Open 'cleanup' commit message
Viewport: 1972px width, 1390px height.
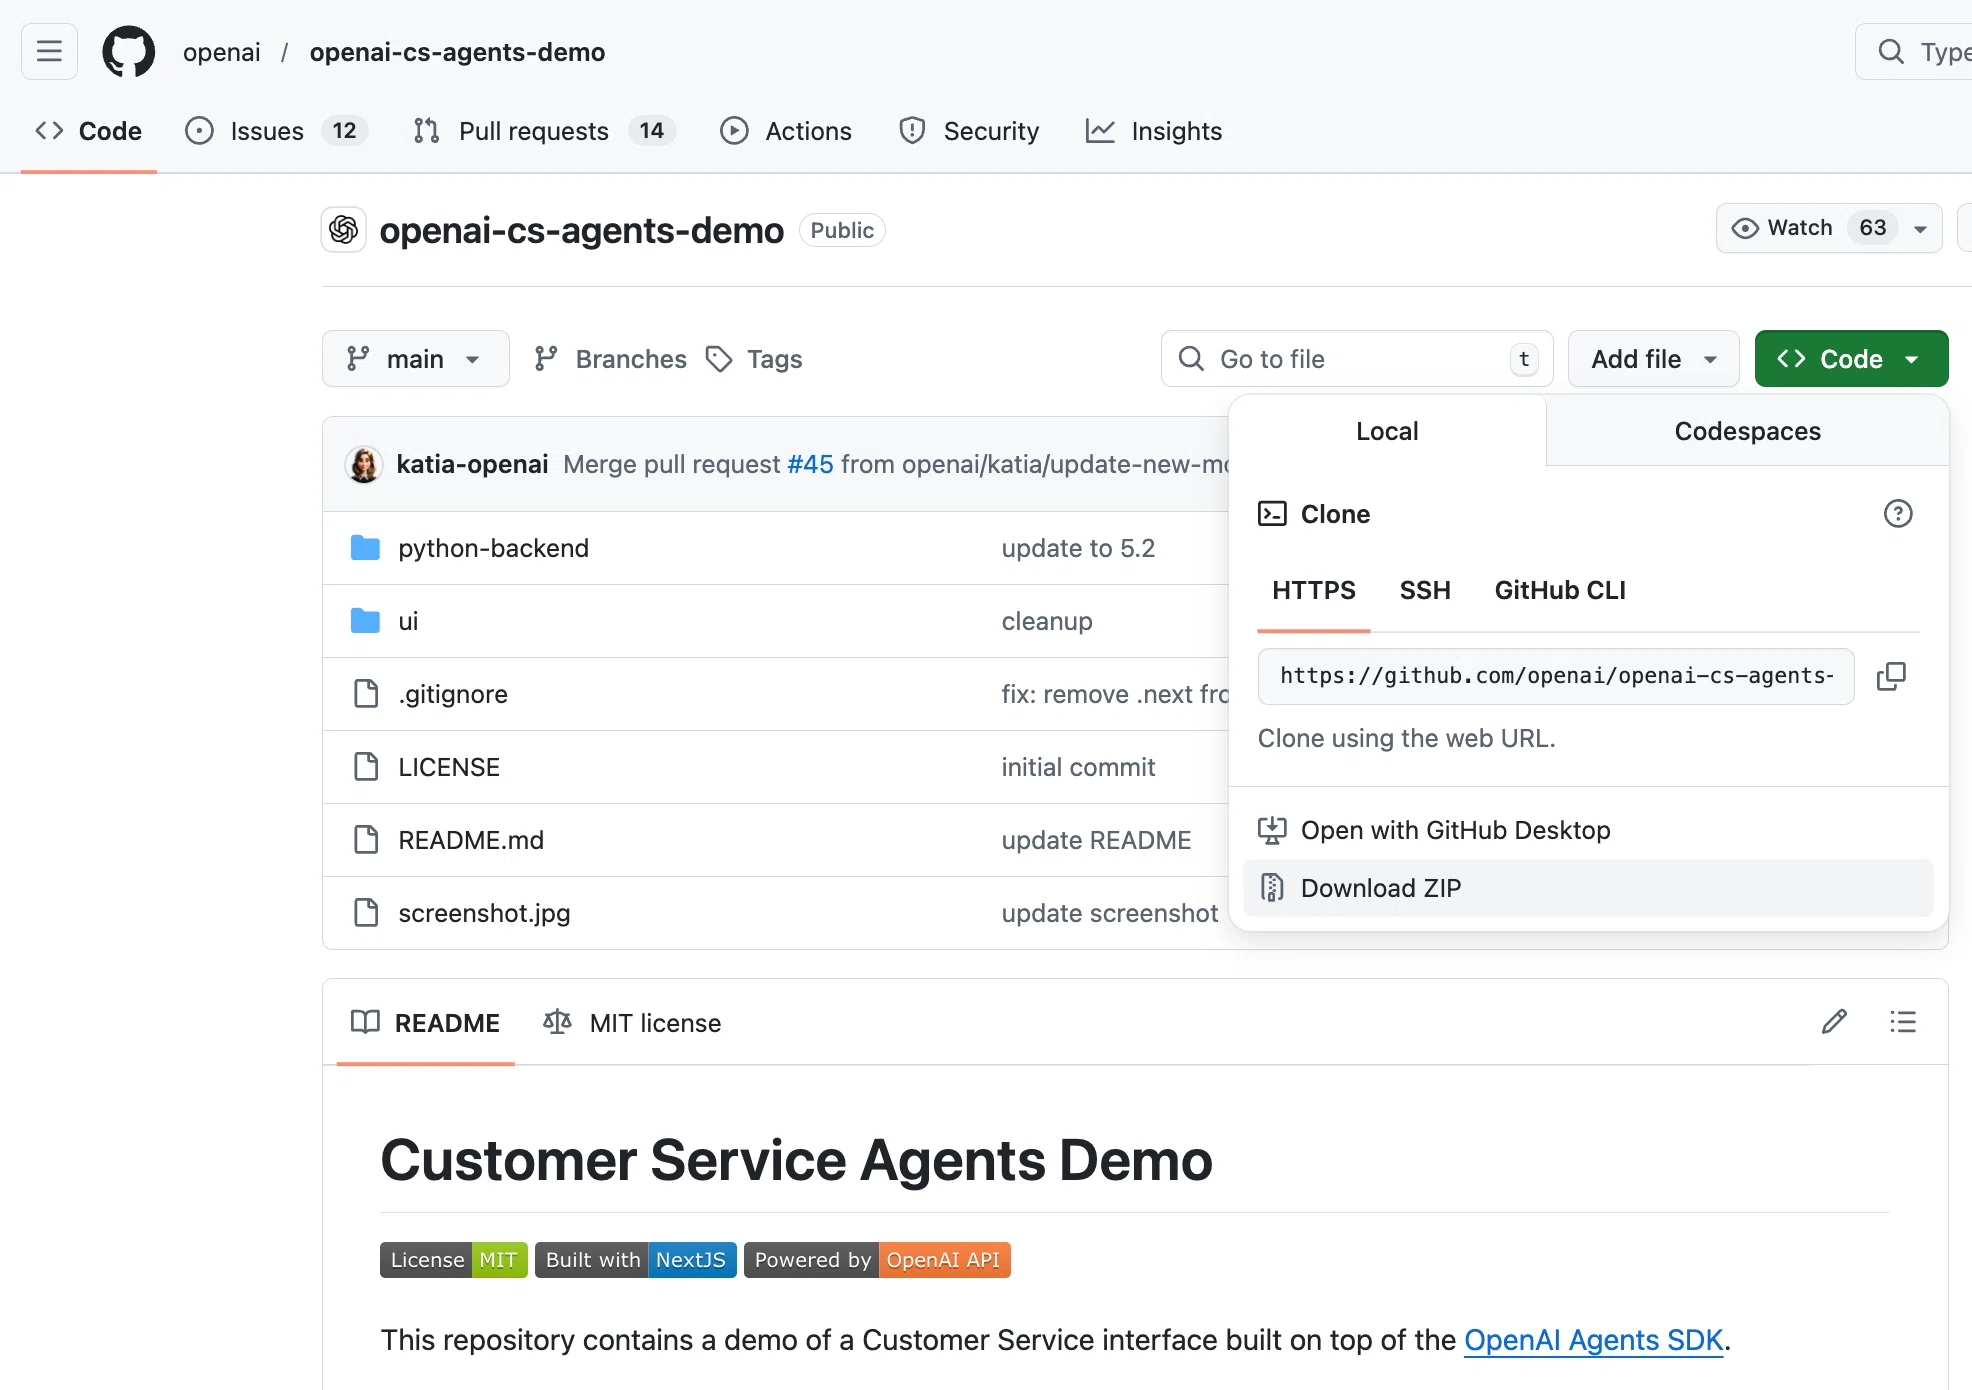(x=1047, y=621)
